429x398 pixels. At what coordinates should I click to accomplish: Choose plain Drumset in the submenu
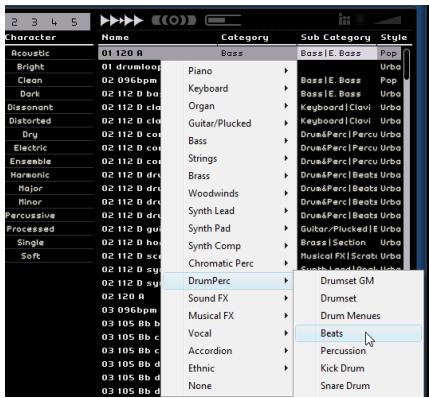click(358, 298)
